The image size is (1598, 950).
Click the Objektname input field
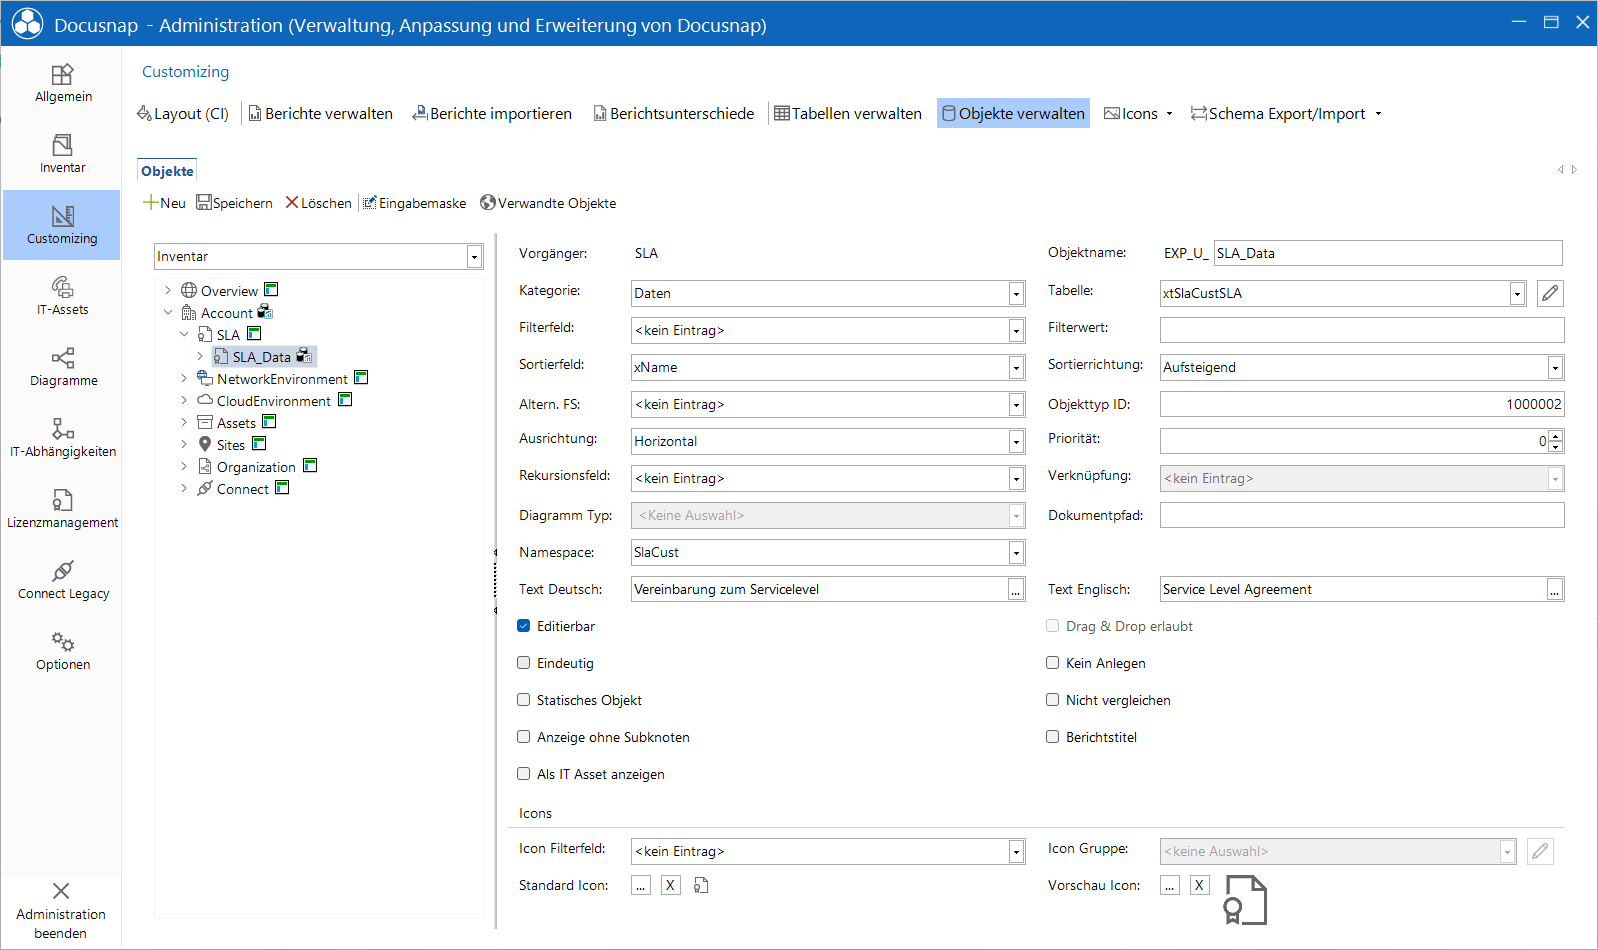click(1388, 253)
